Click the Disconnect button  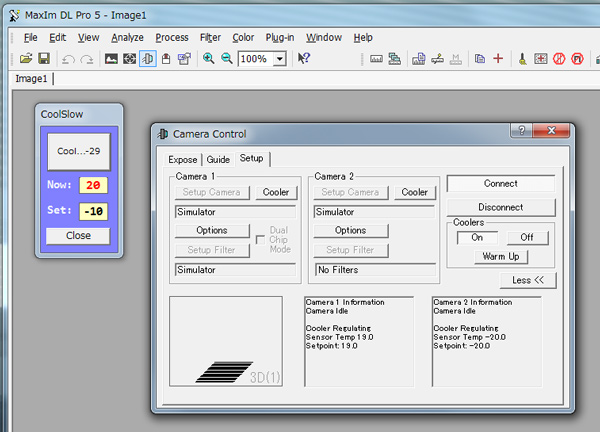[501, 207]
